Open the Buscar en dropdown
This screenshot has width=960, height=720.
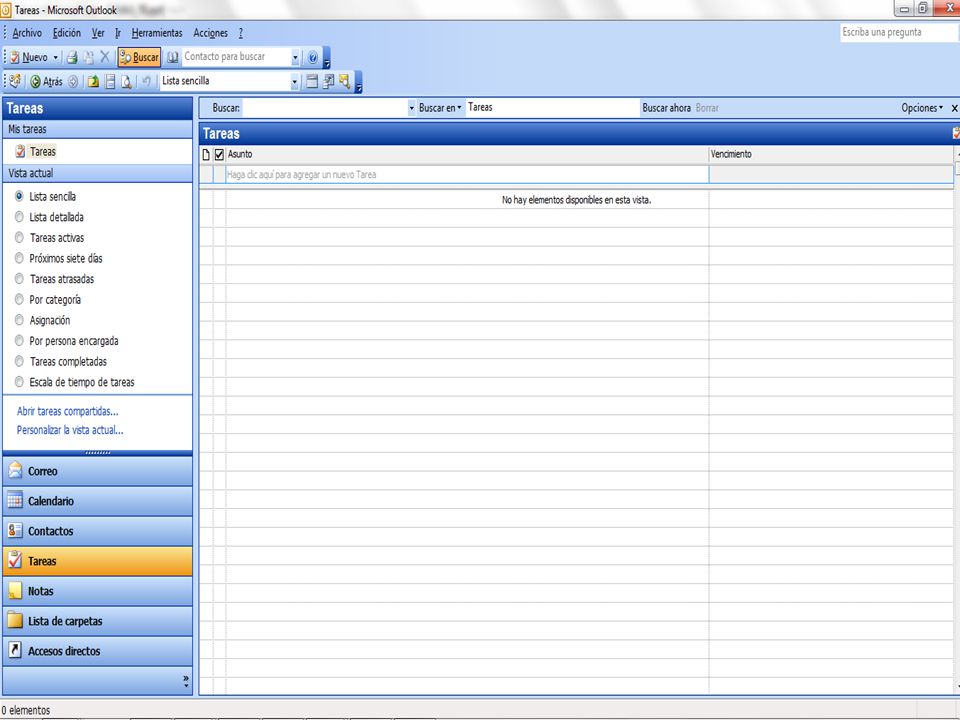click(440, 108)
